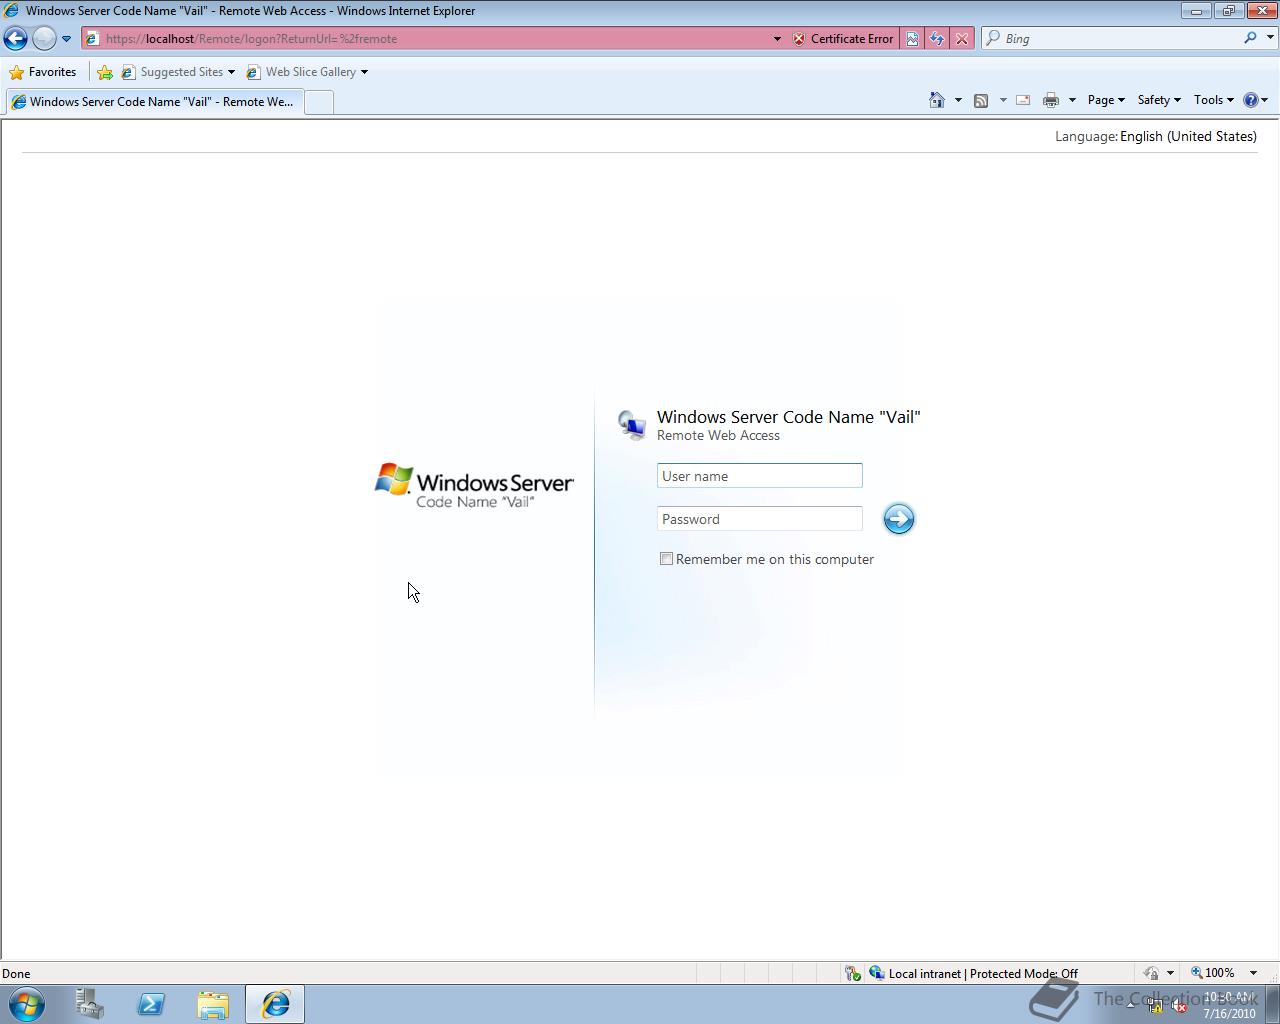Image resolution: width=1280 pixels, height=1024 pixels.
Task: Open the Safety menu
Action: [x=1159, y=100]
